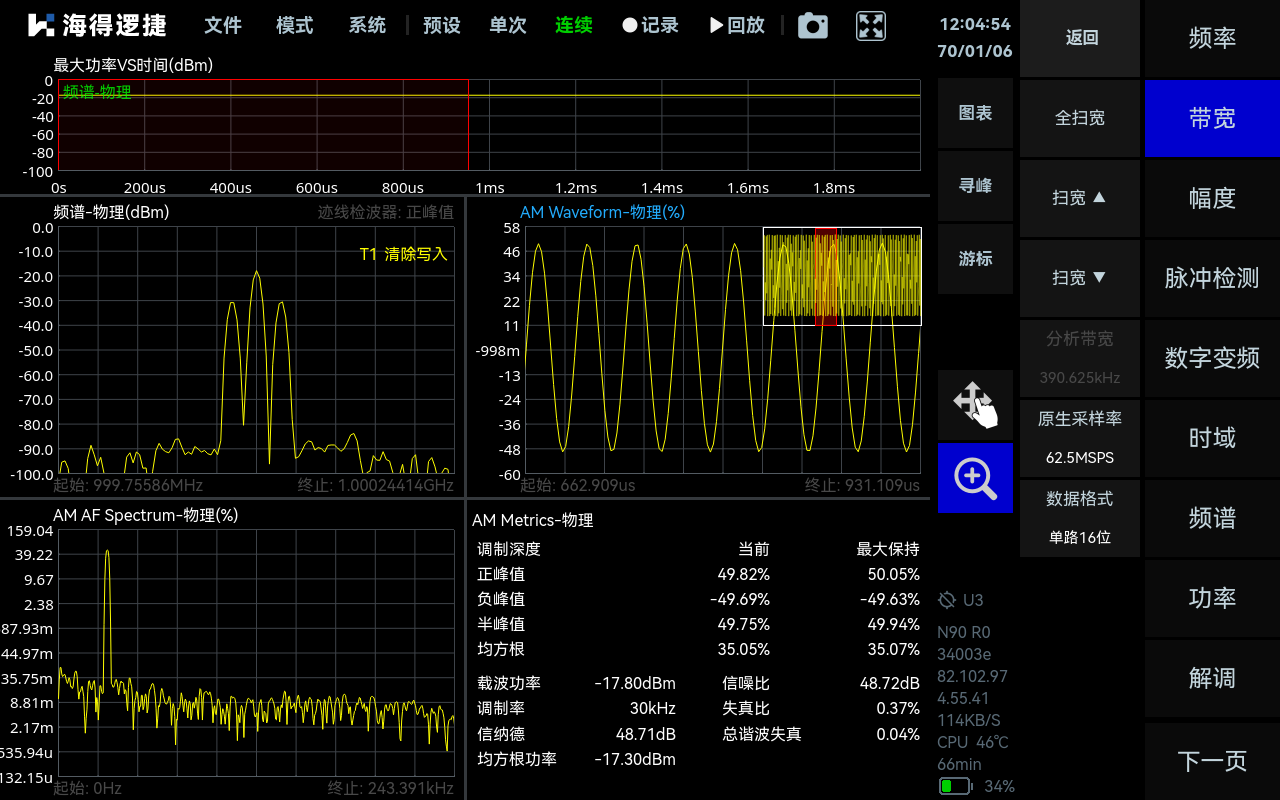Decrease span with 扫宽 ▼
Image resolution: width=1280 pixels, height=800 pixels.
pyautogui.click(x=1079, y=278)
